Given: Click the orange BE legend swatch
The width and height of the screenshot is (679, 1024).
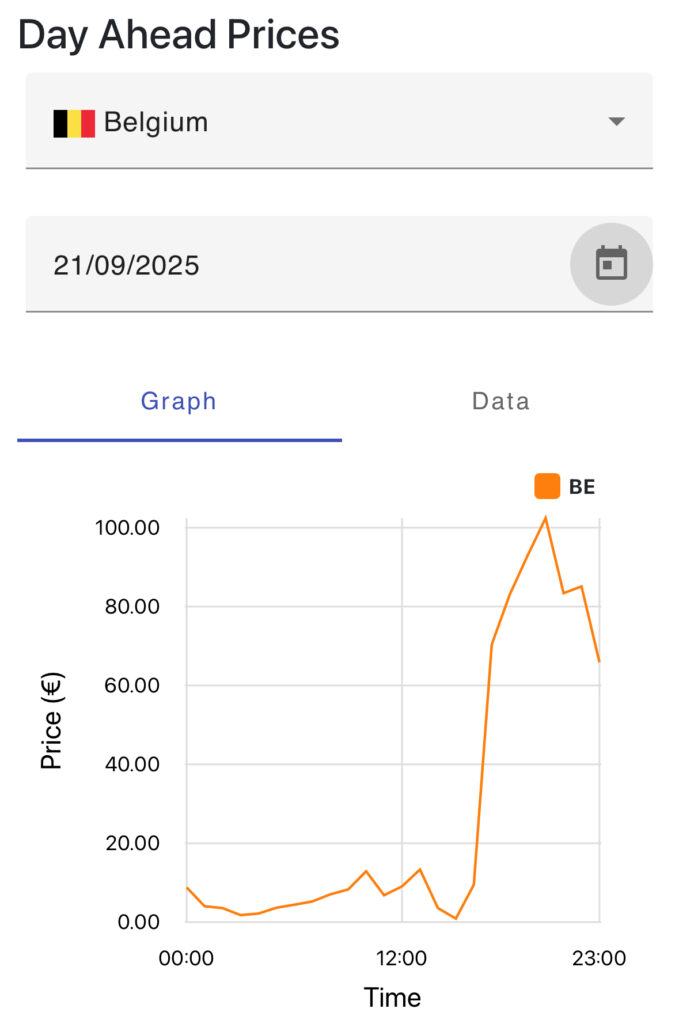Looking at the screenshot, I should (547, 487).
